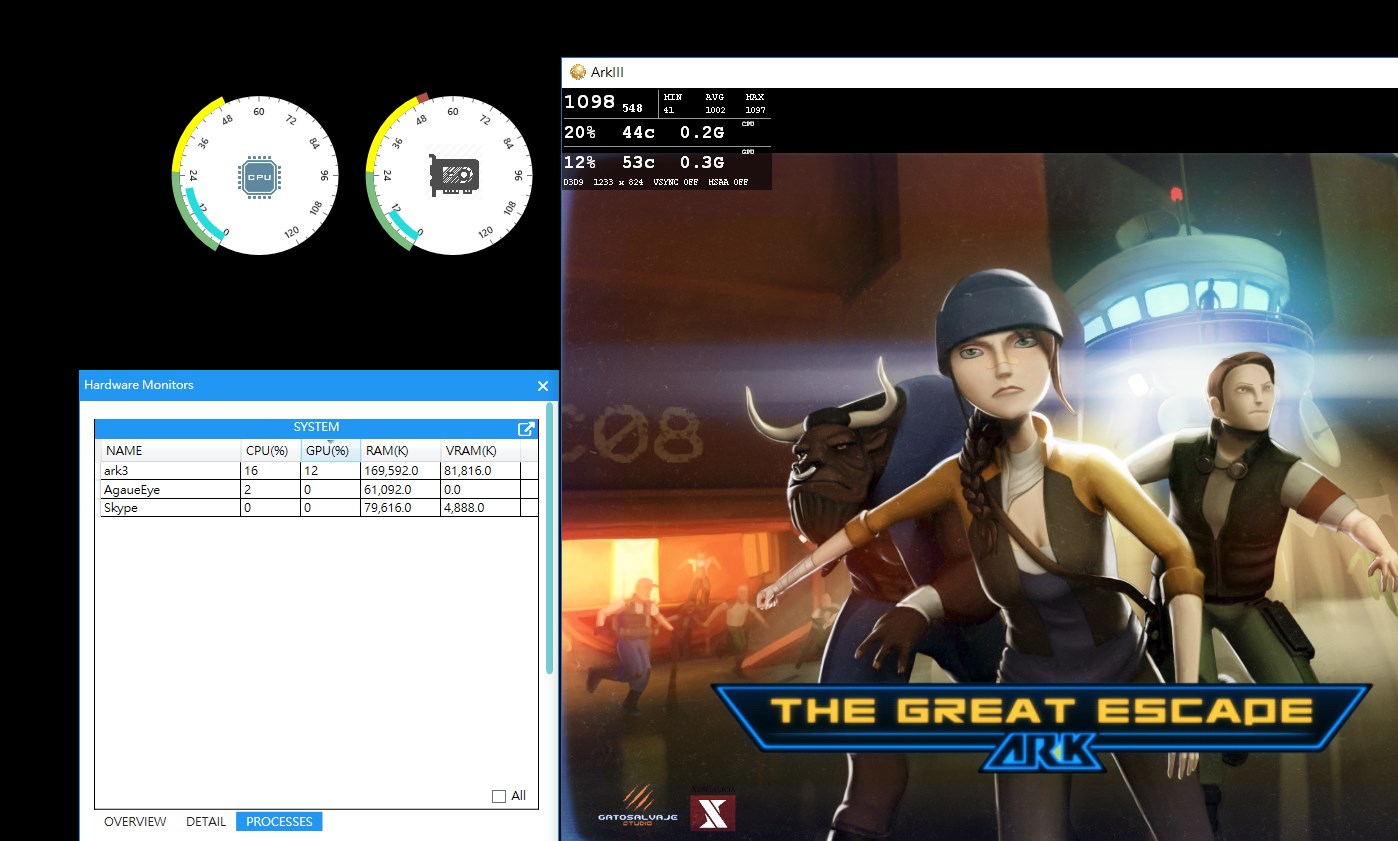Click the red X logo in the game
Screen dimensions: 1398x841
click(713, 812)
